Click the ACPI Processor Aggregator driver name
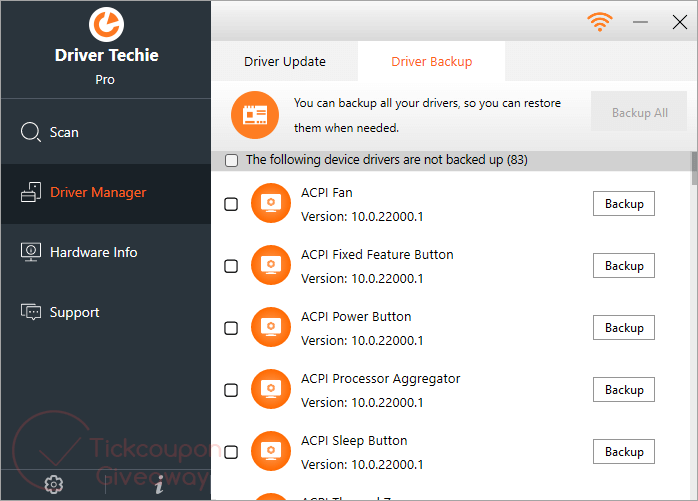This screenshot has height=501, width=698. [x=381, y=379]
